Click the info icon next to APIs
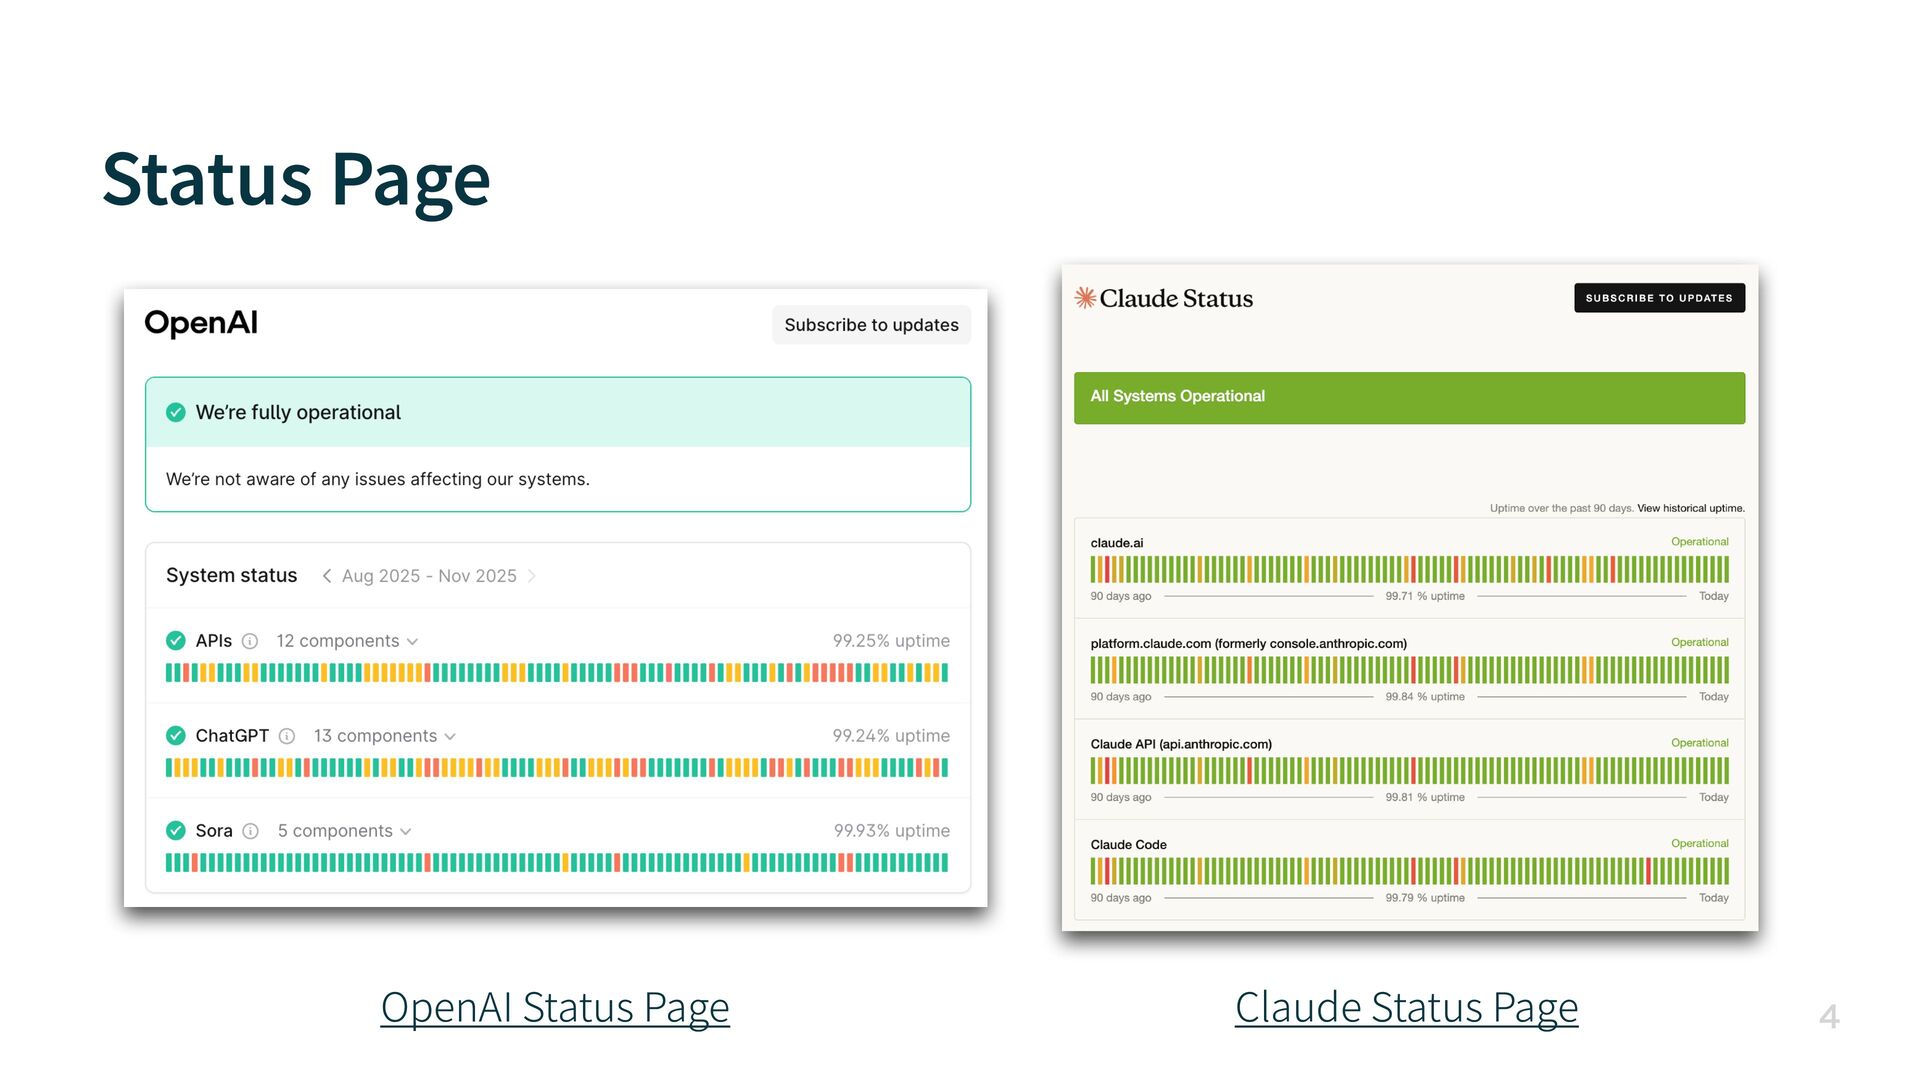Viewport: 1920px width, 1080px height. click(x=250, y=641)
